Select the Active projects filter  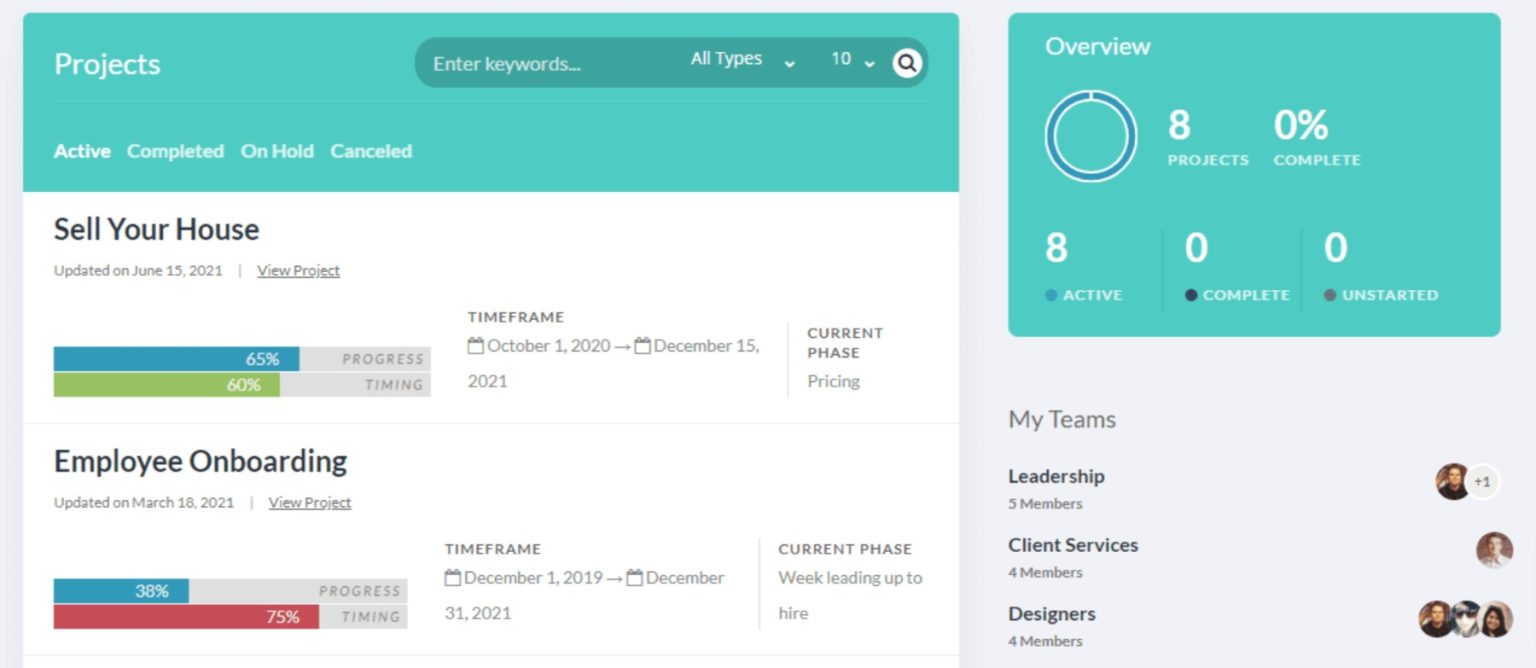pos(82,151)
